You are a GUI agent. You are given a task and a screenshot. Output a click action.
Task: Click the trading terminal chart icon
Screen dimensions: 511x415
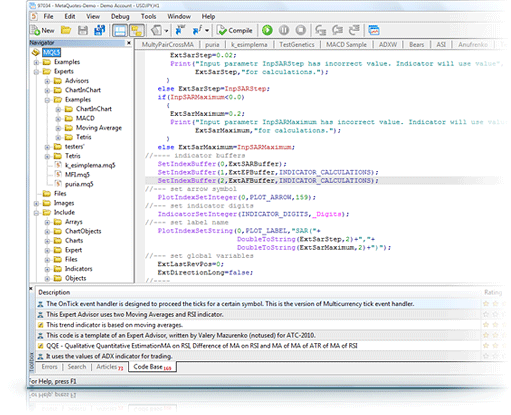pos(374,30)
